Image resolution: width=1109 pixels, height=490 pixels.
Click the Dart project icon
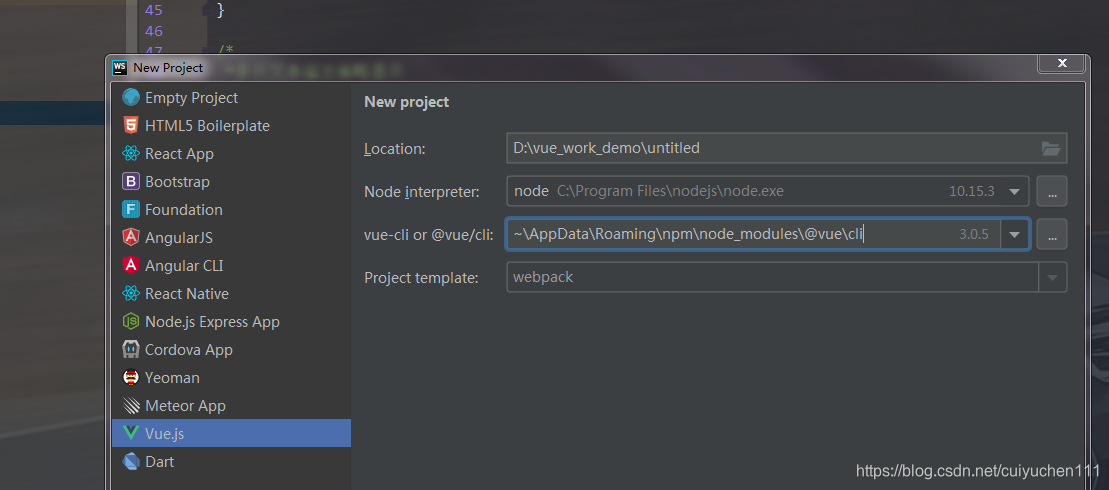point(131,462)
